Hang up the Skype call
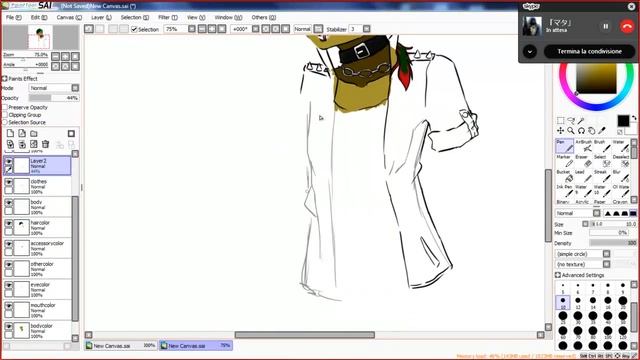Screen dimensions: 640x360 click(x=627, y=26)
